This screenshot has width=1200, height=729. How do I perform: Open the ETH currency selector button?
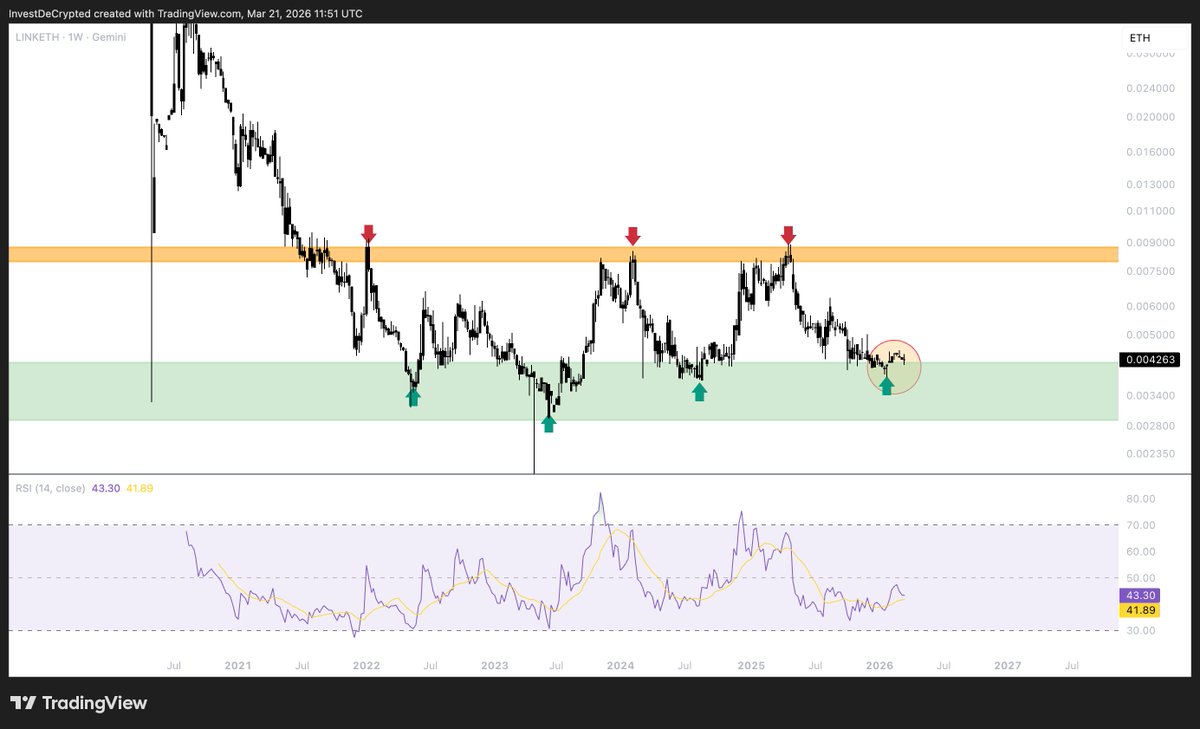[1139, 38]
